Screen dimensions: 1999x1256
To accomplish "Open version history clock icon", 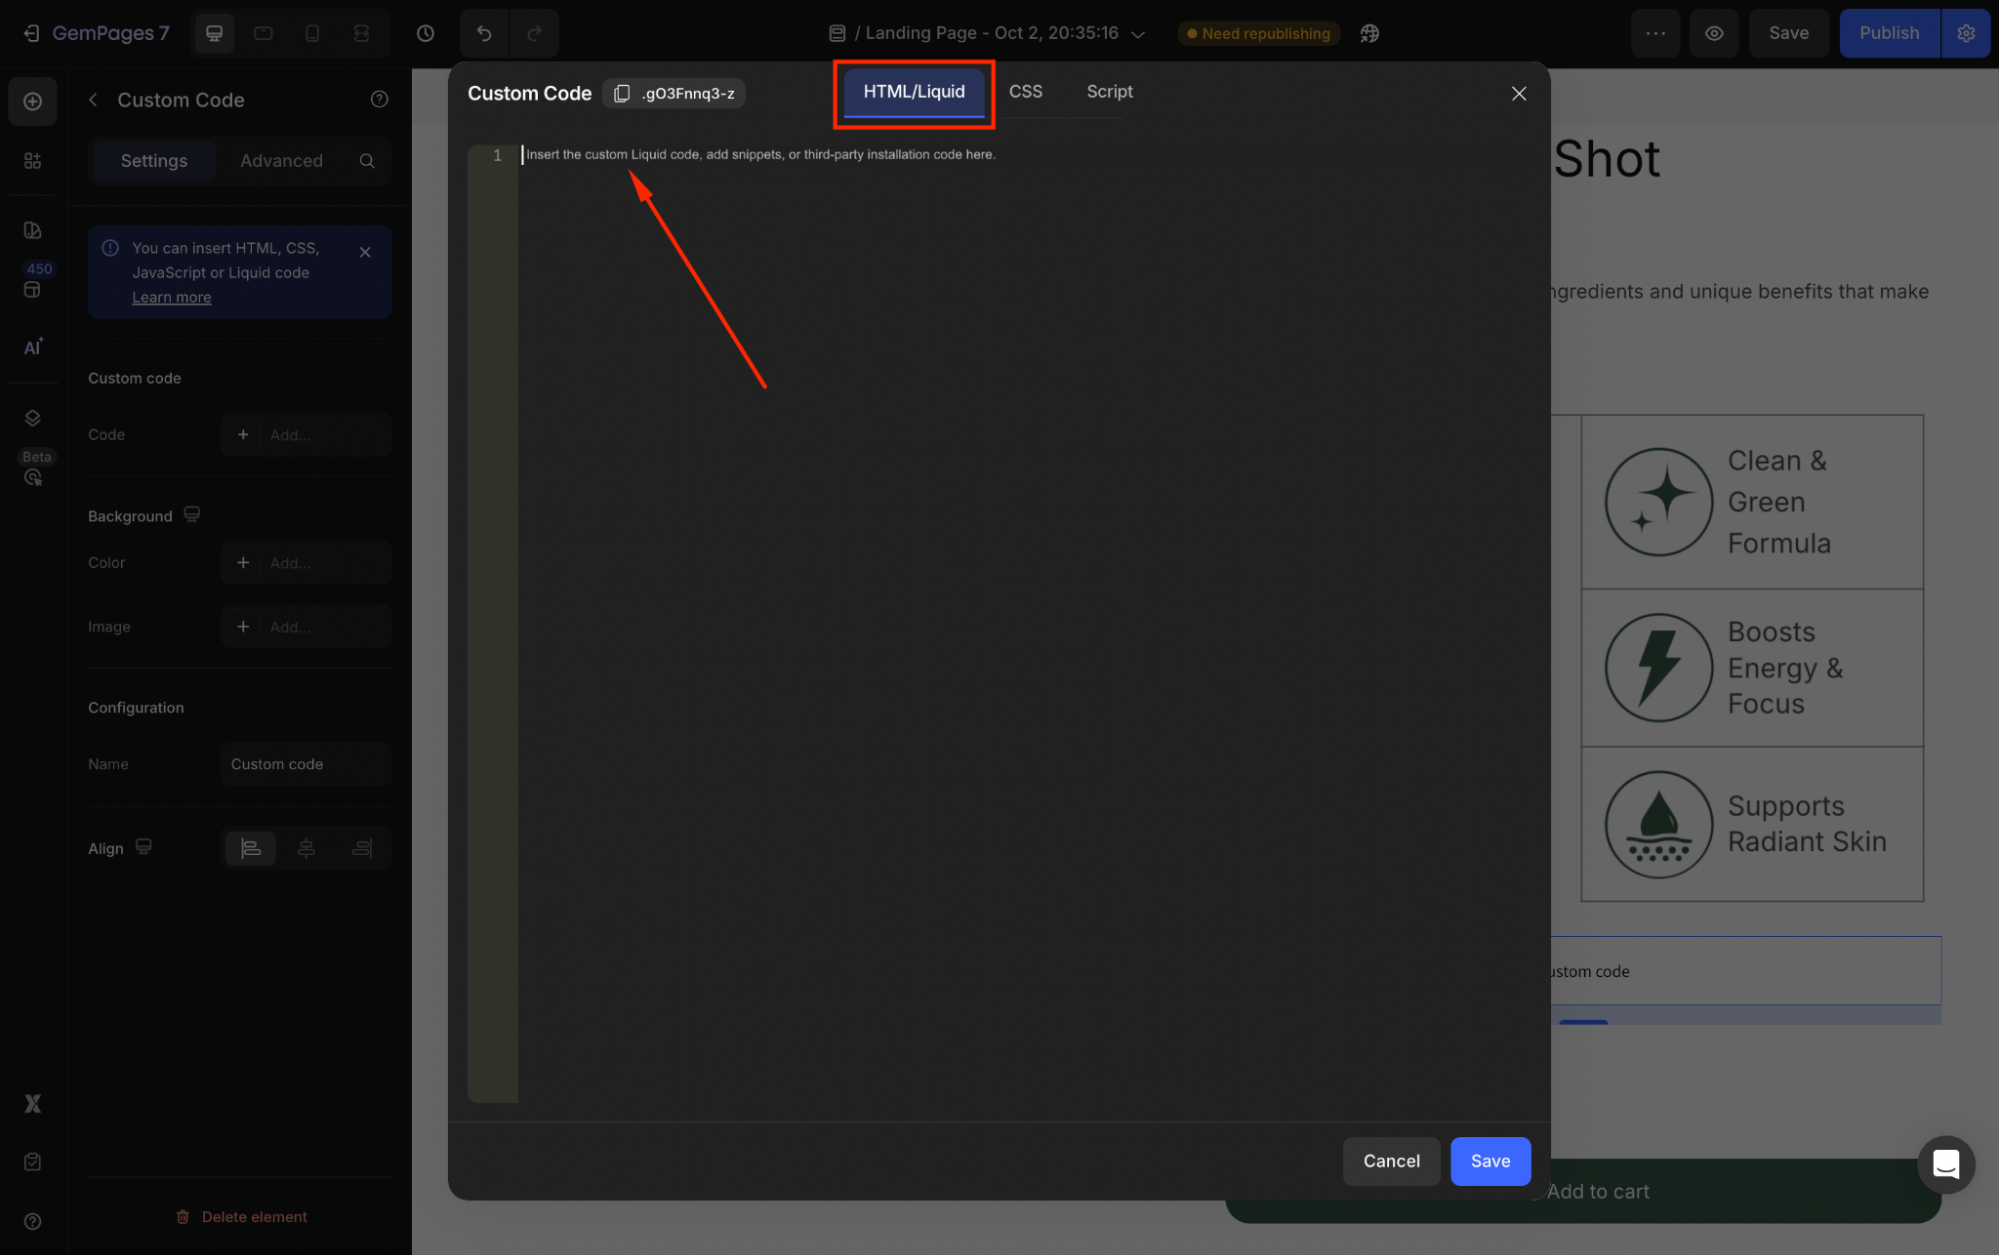I will click(425, 33).
